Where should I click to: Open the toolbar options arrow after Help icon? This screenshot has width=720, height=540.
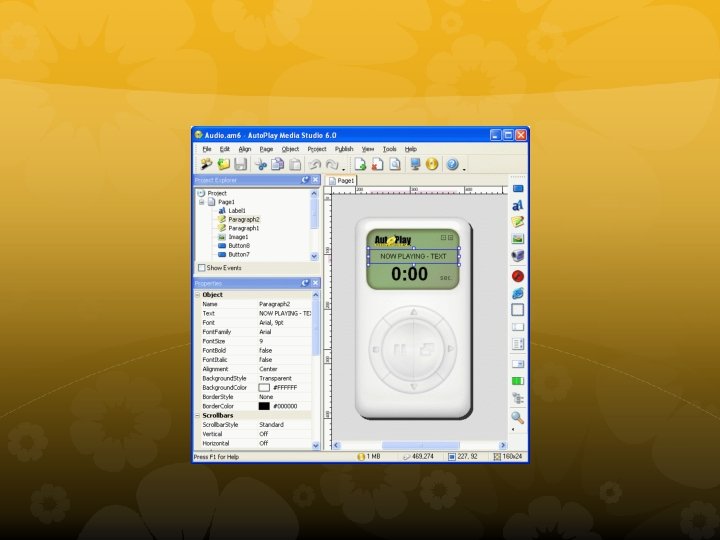click(x=464, y=169)
